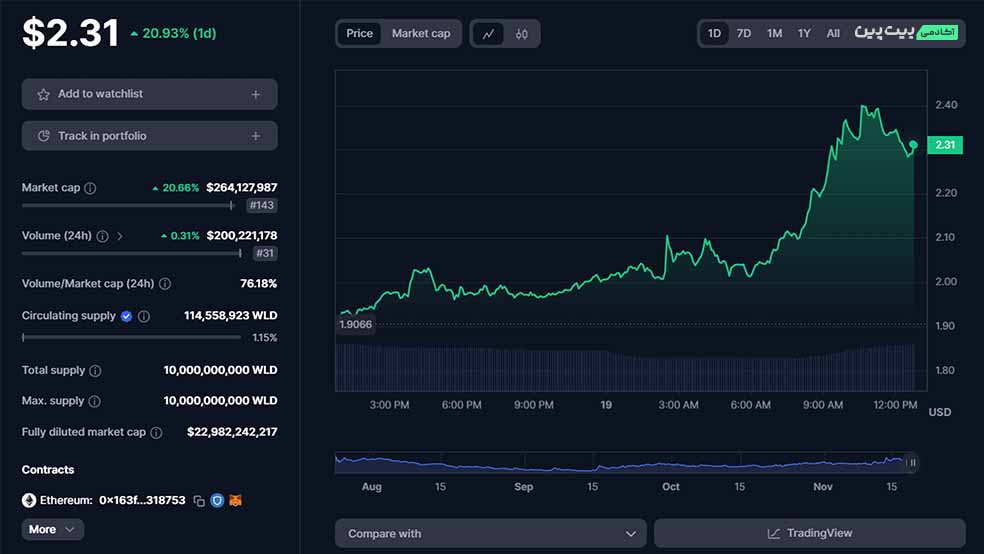The image size is (984, 554).
Task: Open the Compare with dropdown
Action: (x=490, y=533)
